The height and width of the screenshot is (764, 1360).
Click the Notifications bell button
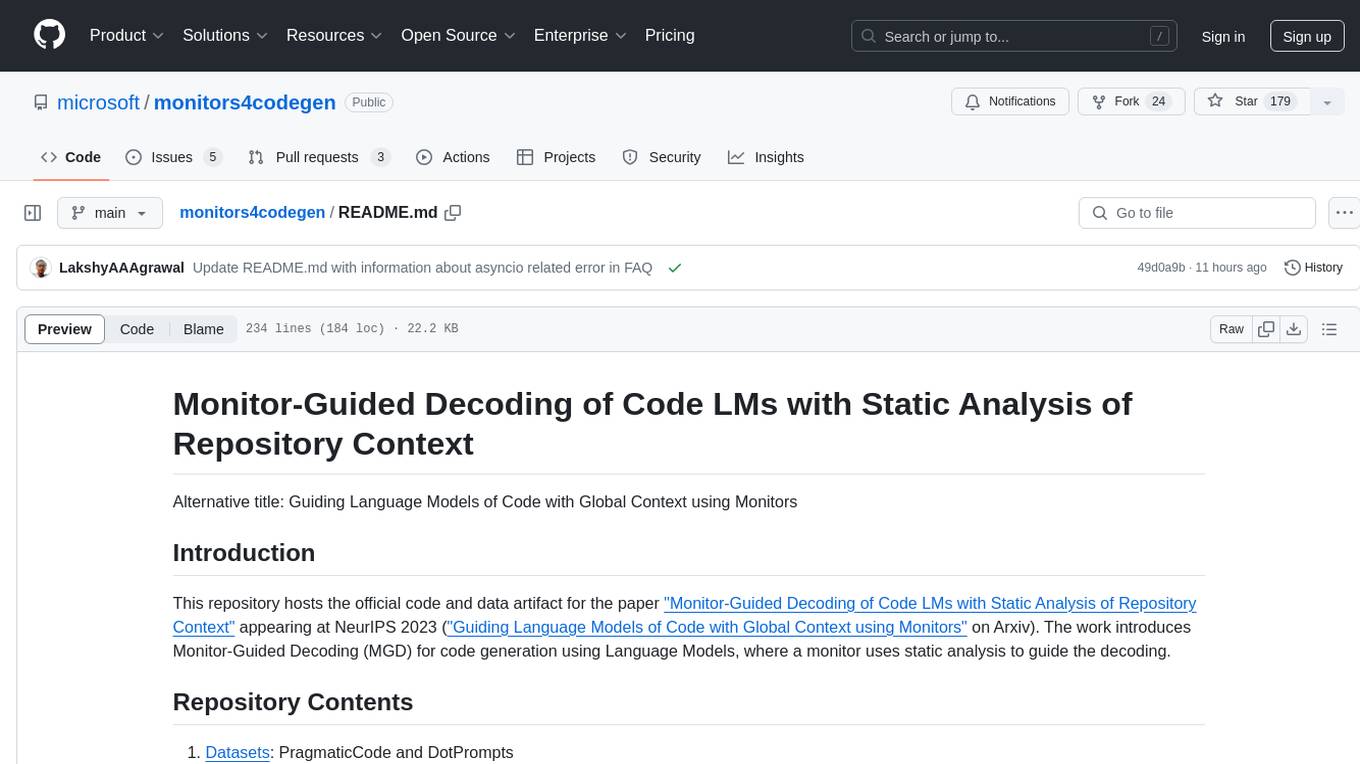[1010, 102]
